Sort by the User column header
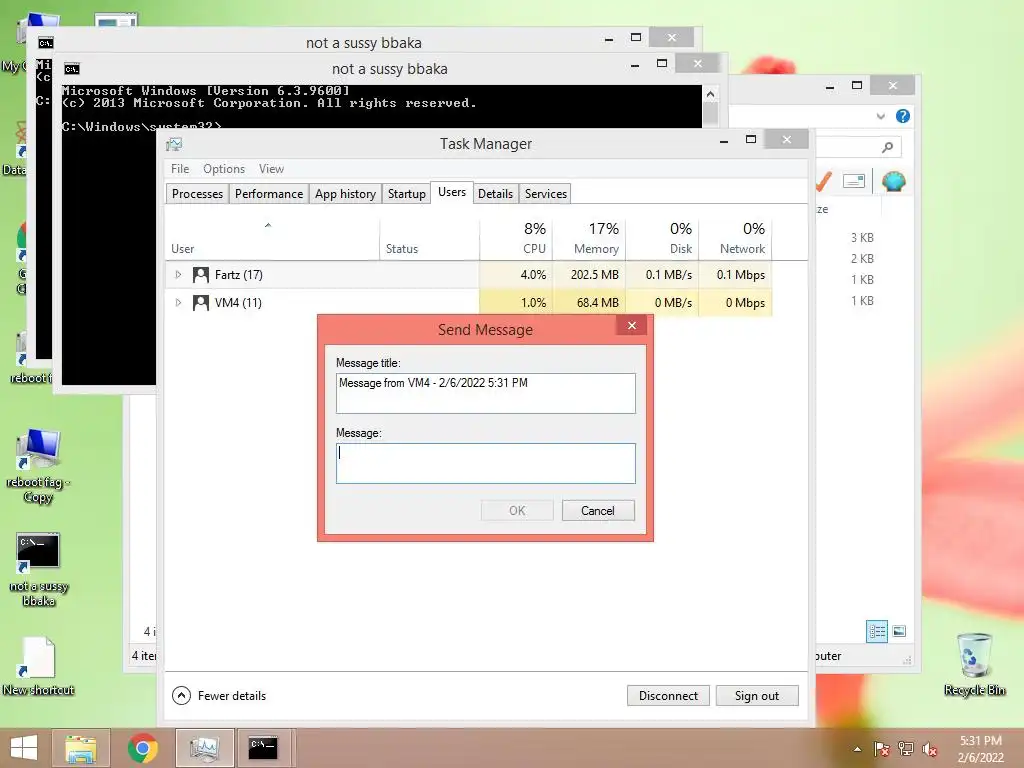 point(272,240)
